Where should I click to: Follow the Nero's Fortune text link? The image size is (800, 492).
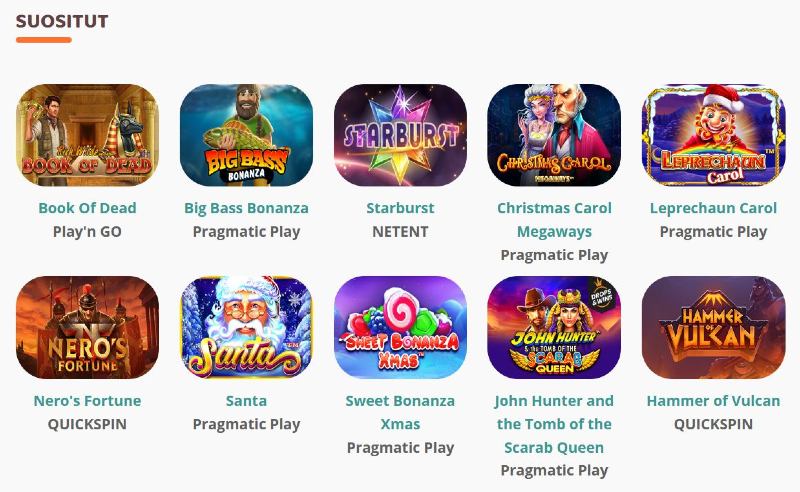pos(87,401)
